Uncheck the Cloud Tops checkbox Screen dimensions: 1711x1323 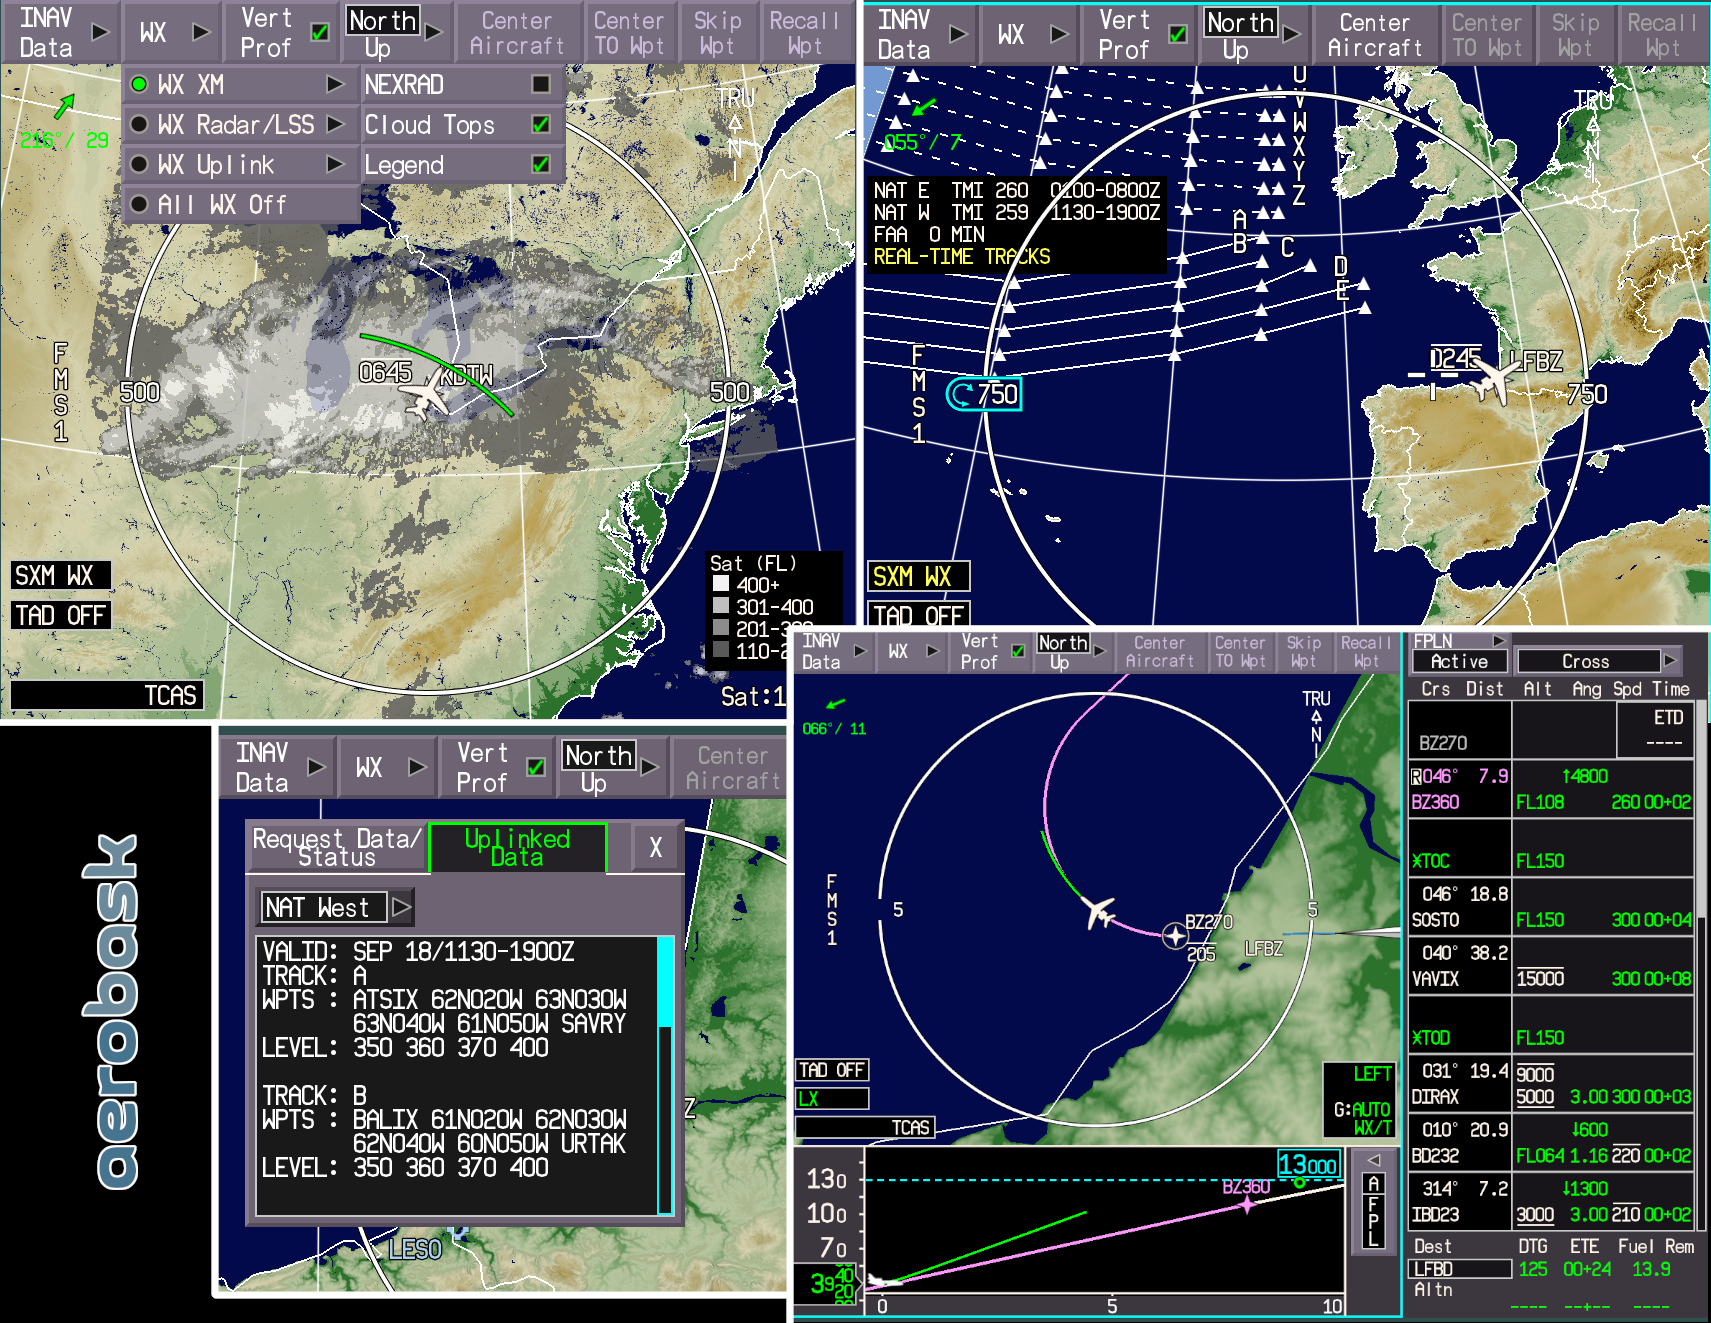[x=541, y=124]
